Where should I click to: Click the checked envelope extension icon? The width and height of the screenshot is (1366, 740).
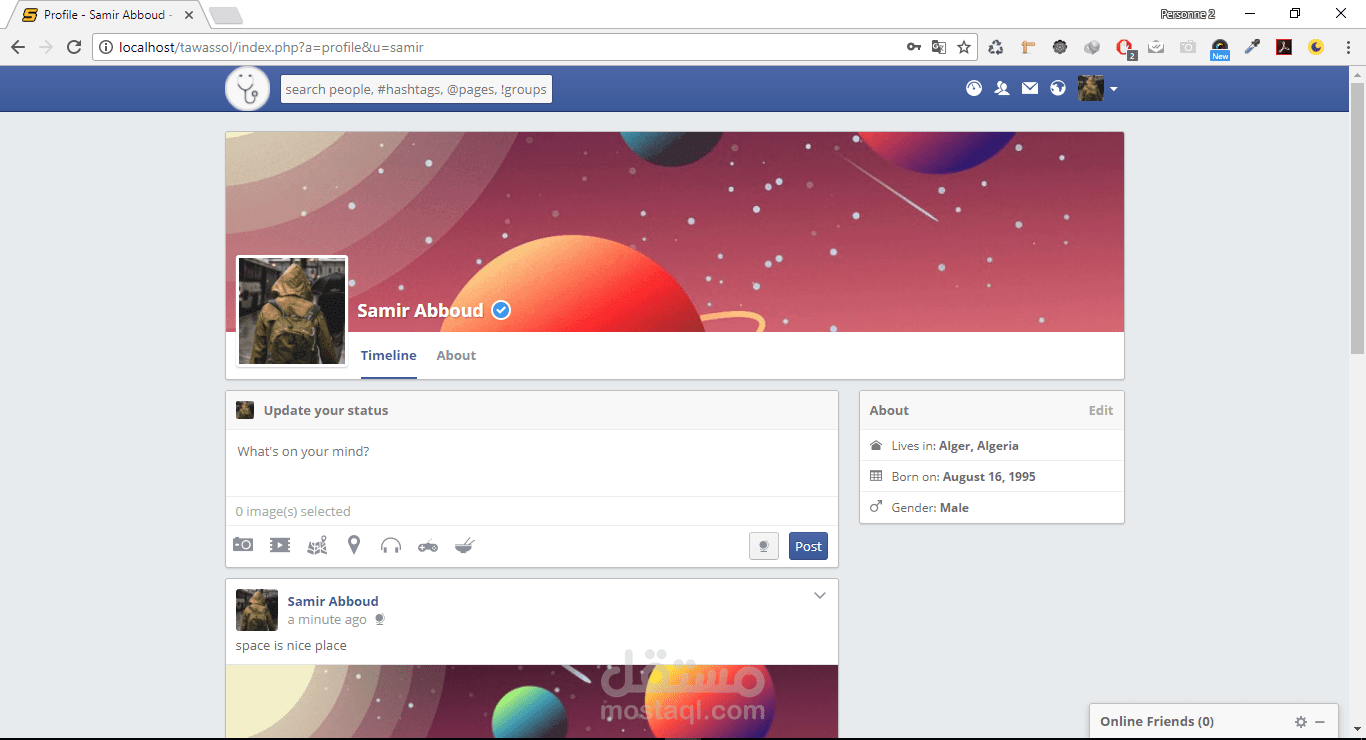pos(1156,47)
